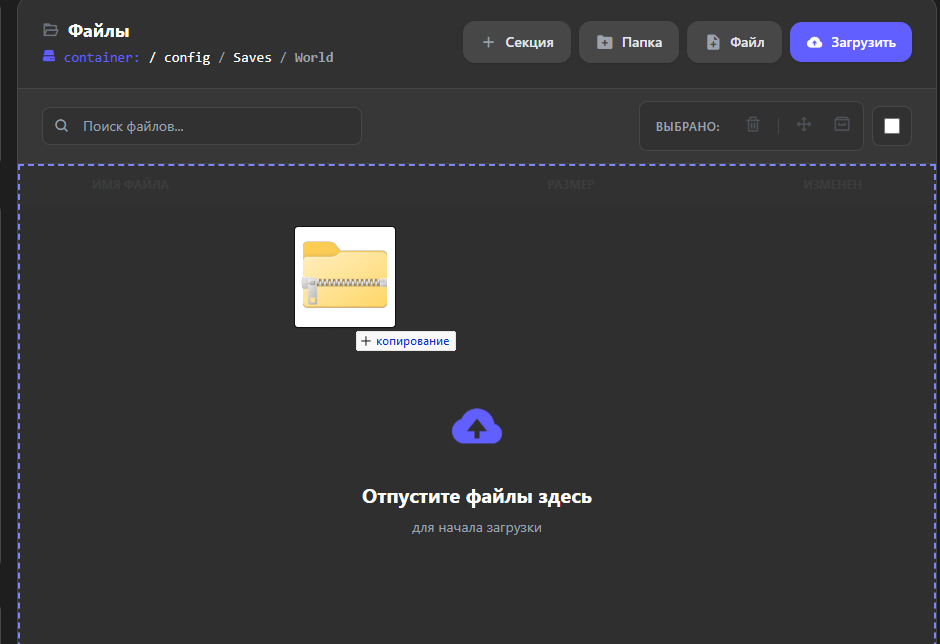
Task: Click the container drive icon in breadcrumb
Action: pos(49,56)
